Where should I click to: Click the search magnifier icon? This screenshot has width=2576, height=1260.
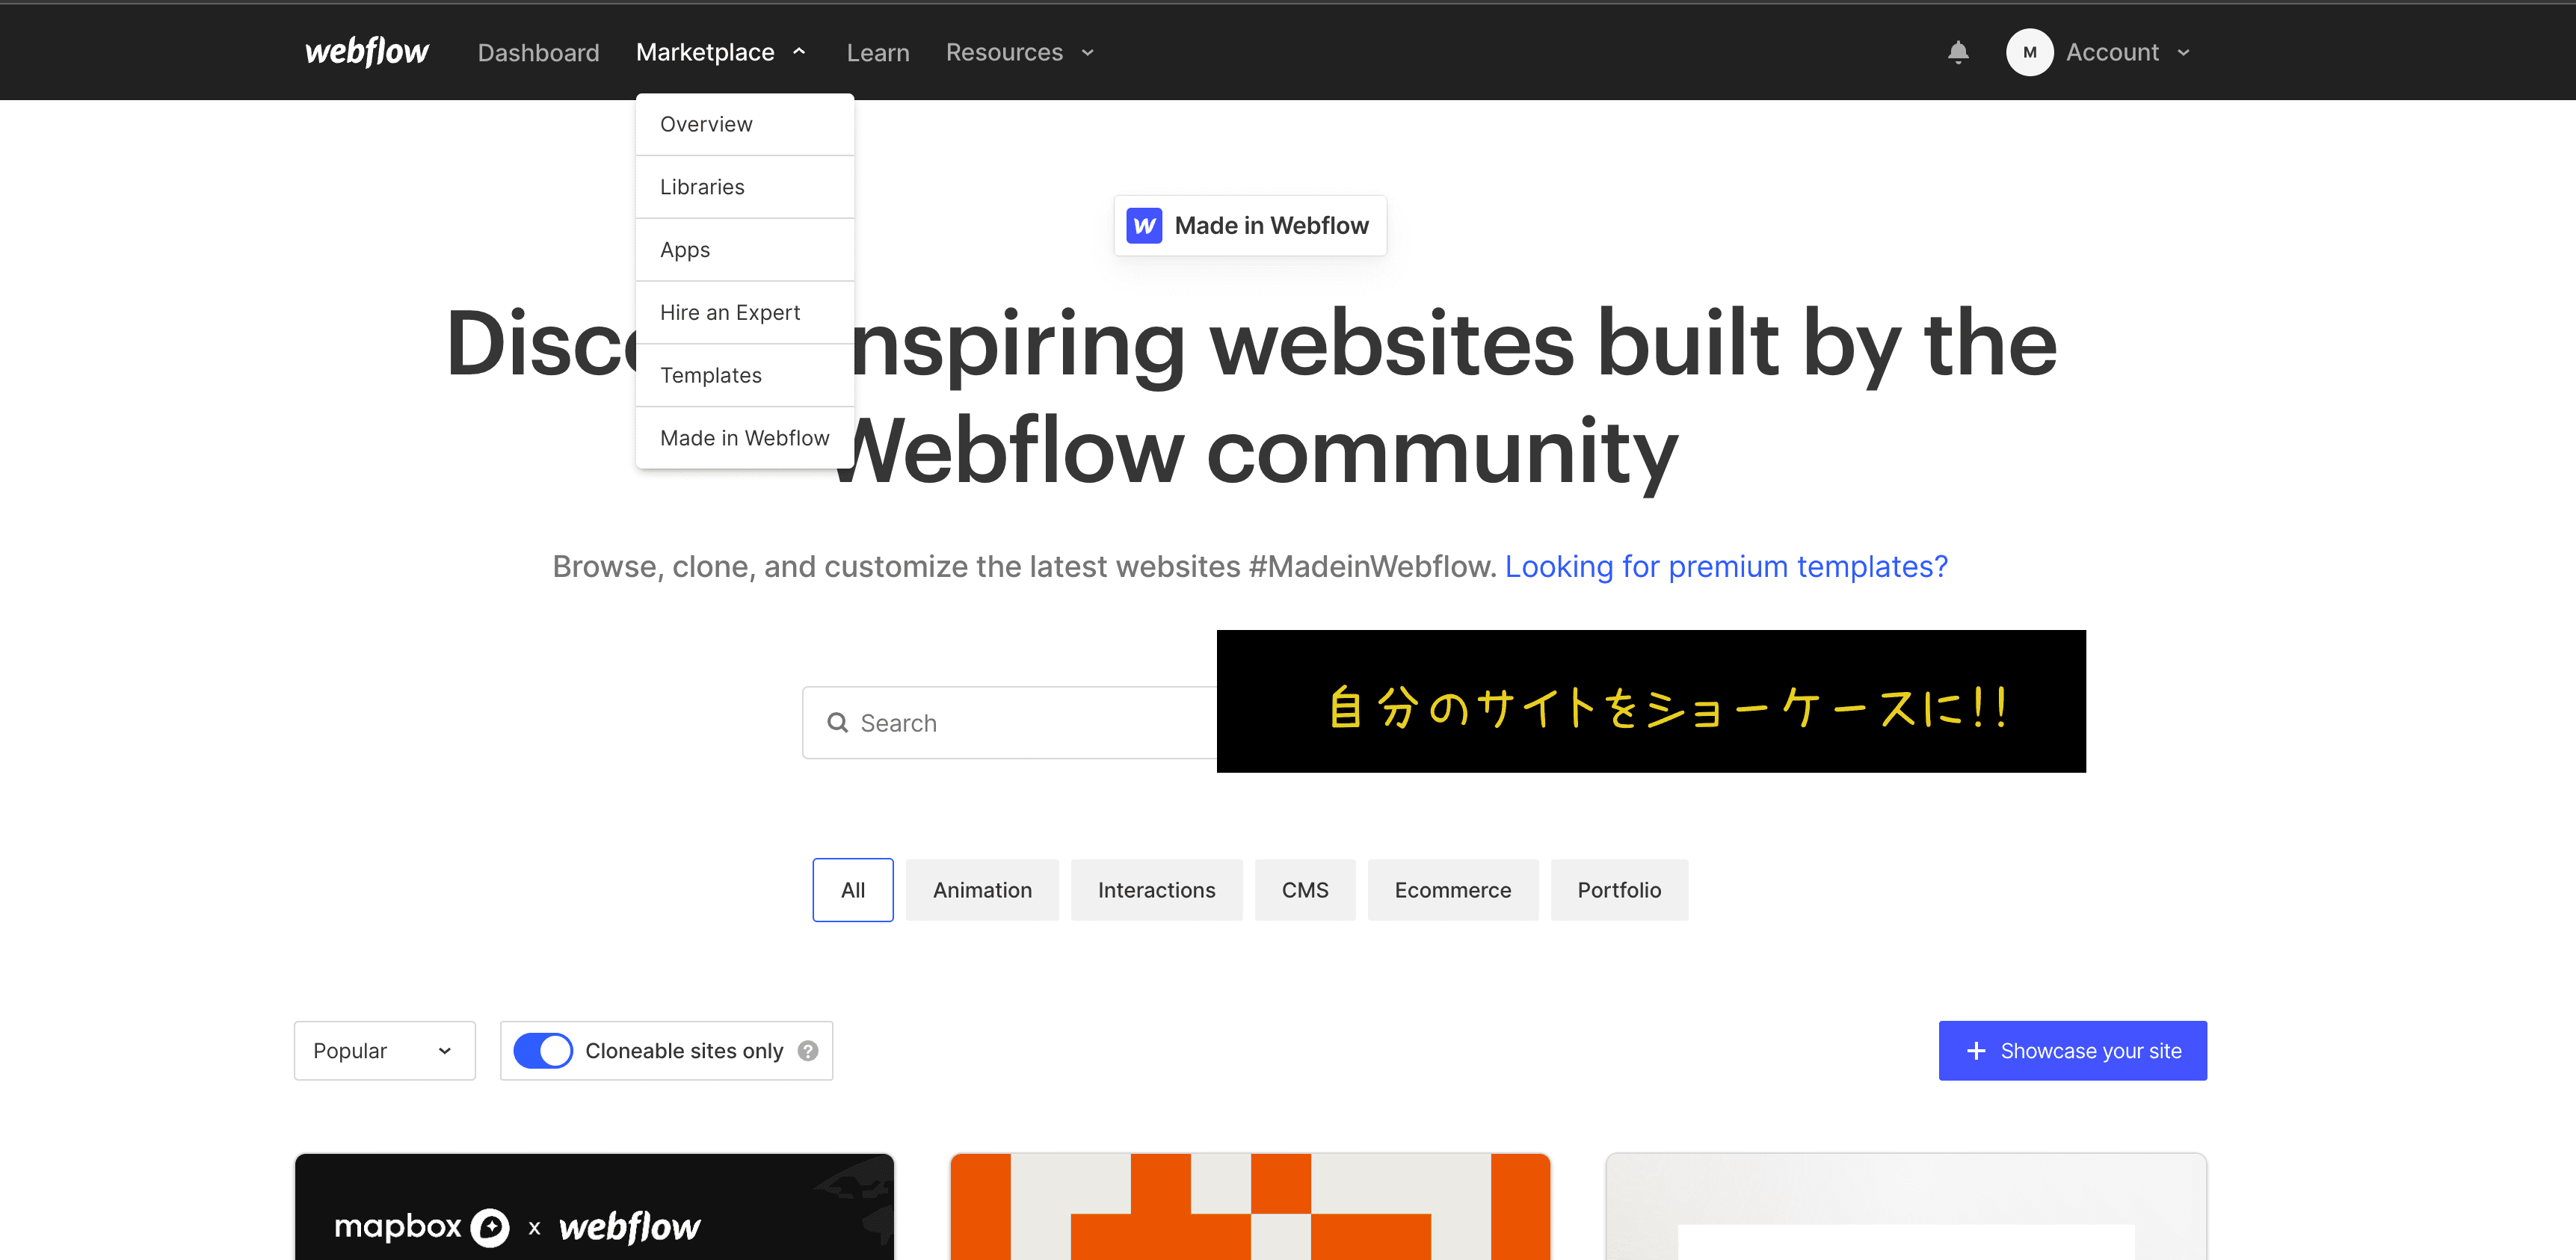pos(838,723)
